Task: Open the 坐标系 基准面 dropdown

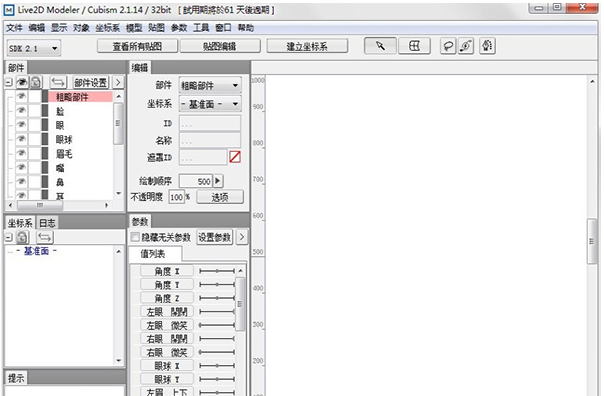Action: point(210,104)
